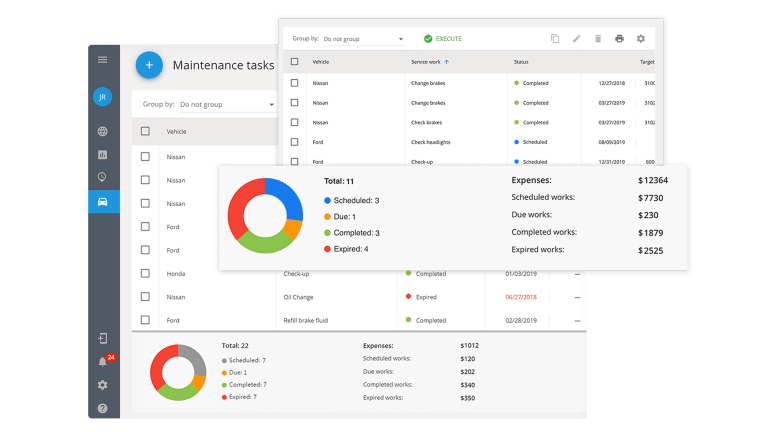The width and height of the screenshot is (768, 432).
Task: Click blue Scheduled segment of donut chart
Action: (284, 197)
